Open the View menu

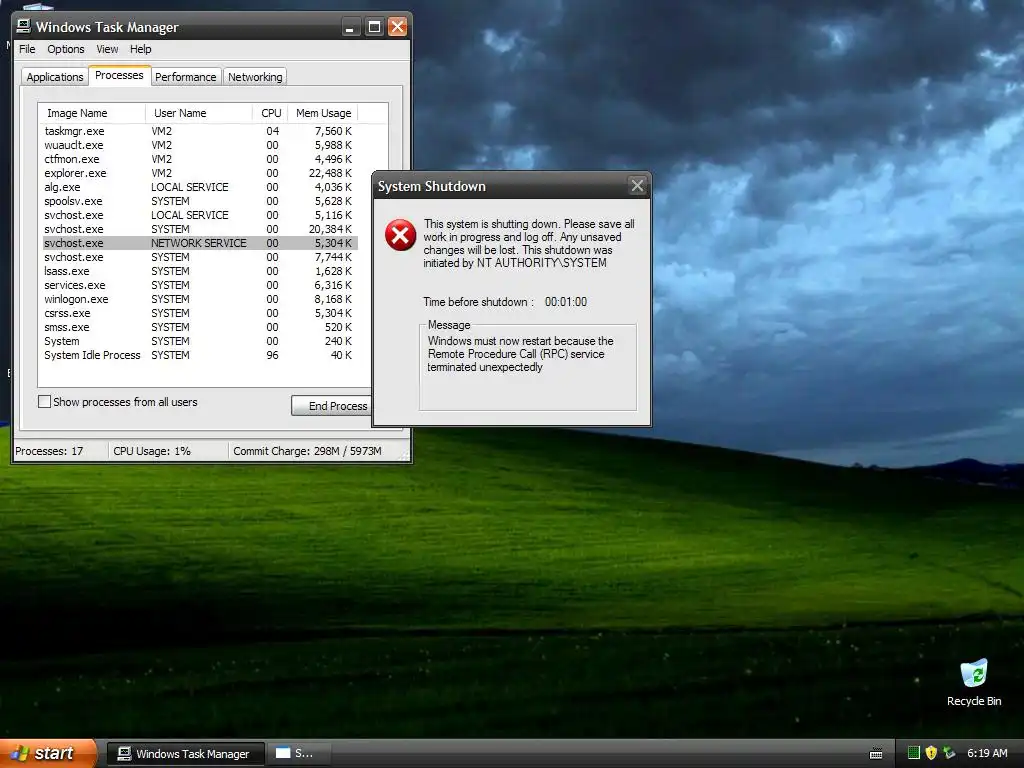click(x=107, y=49)
